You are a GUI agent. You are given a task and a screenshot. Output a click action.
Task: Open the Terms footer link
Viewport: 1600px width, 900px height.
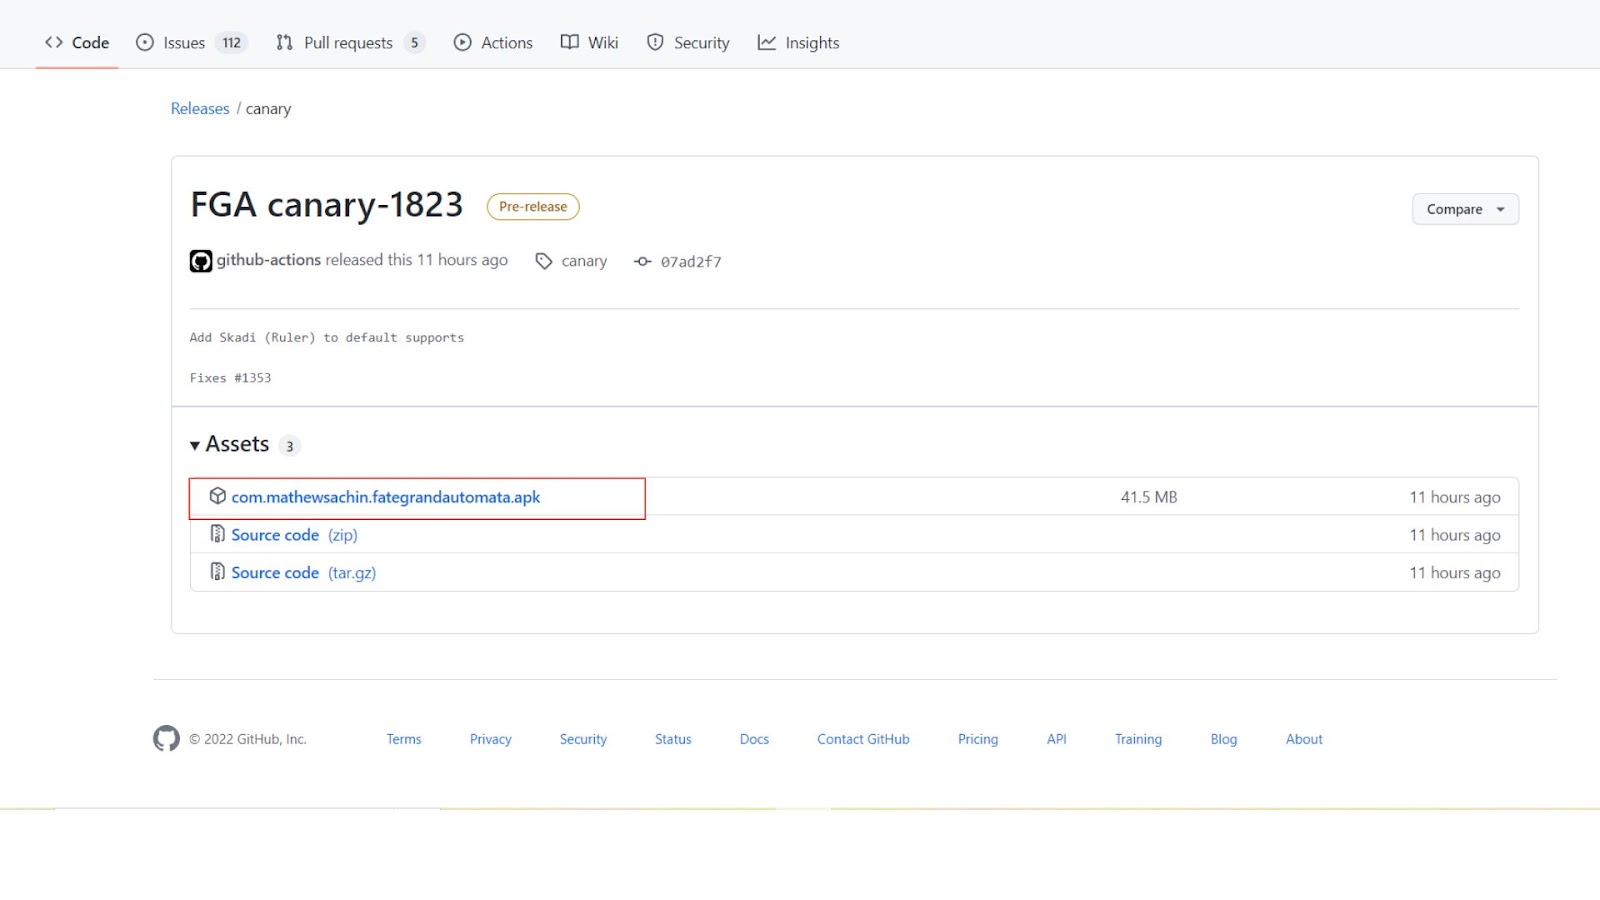pos(404,739)
